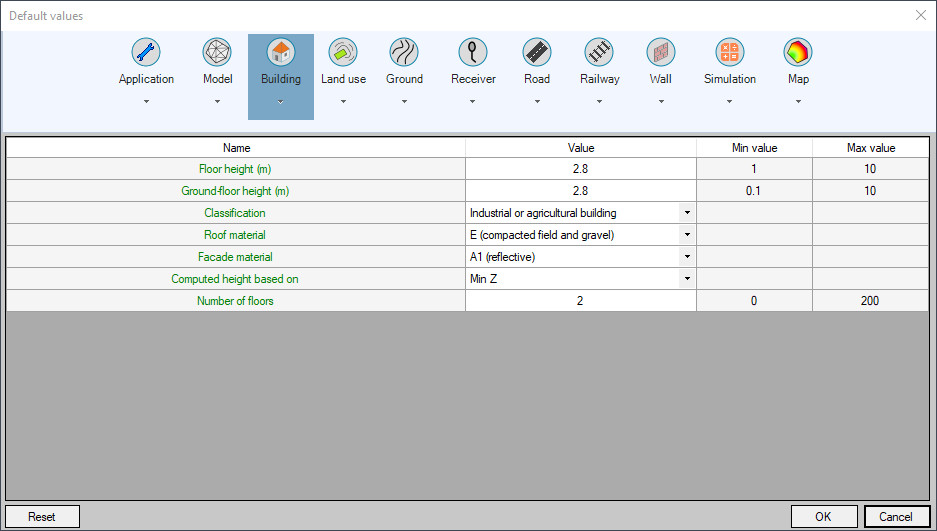Screen dimensions: 937x531
Task: Open the Road icon
Action: [x=537, y=53]
